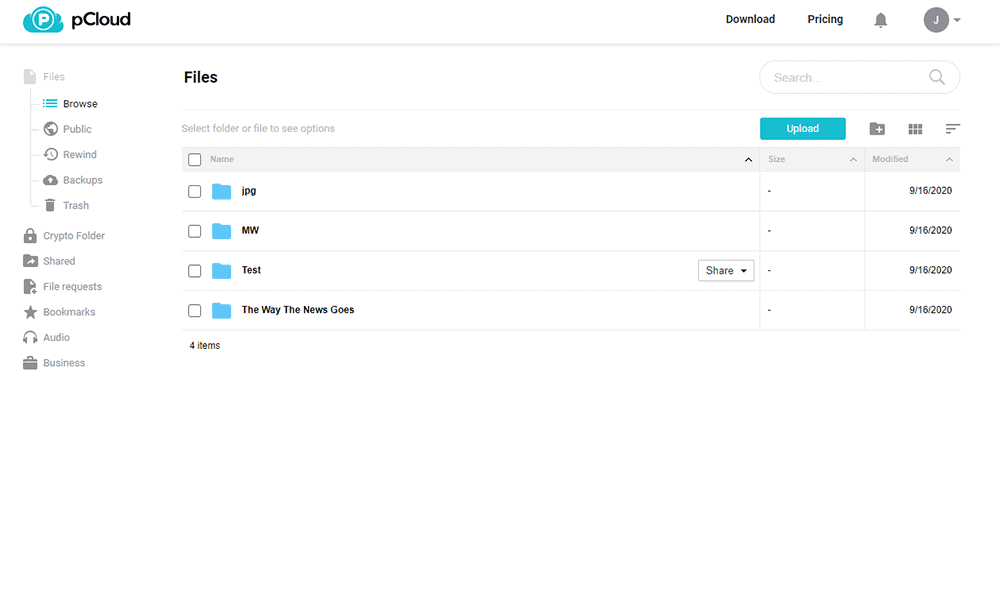Expand the account menu arrow
This screenshot has width=1000, height=600.
point(957,20)
